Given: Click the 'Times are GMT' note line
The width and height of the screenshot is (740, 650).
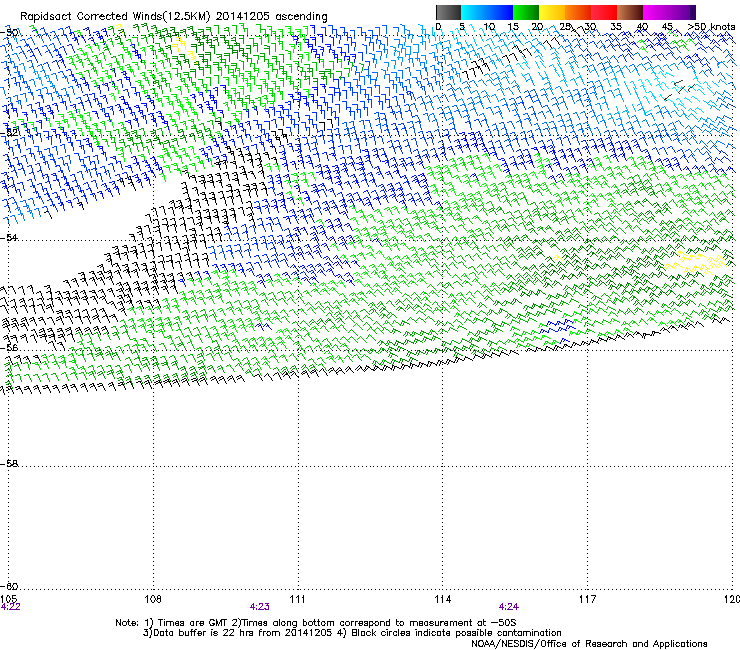Looking at the screenshot, I should (x=316, y=623).
